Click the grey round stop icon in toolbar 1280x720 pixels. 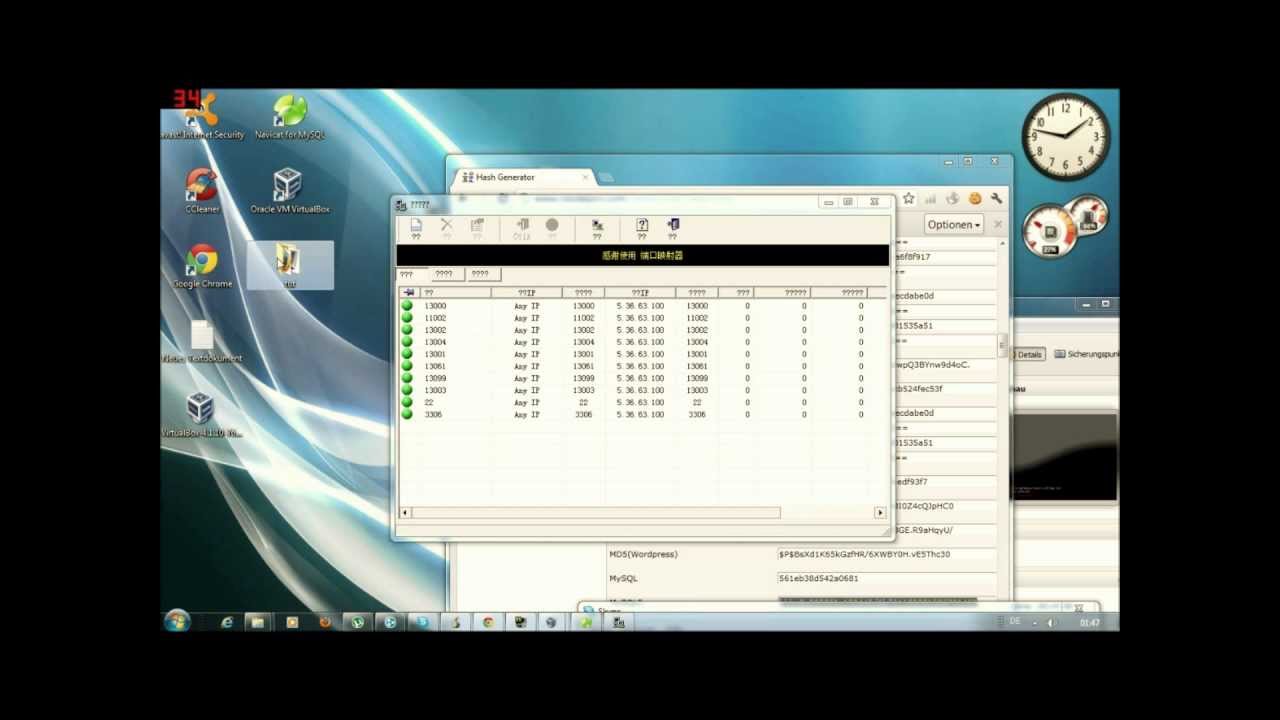point(552,225)
